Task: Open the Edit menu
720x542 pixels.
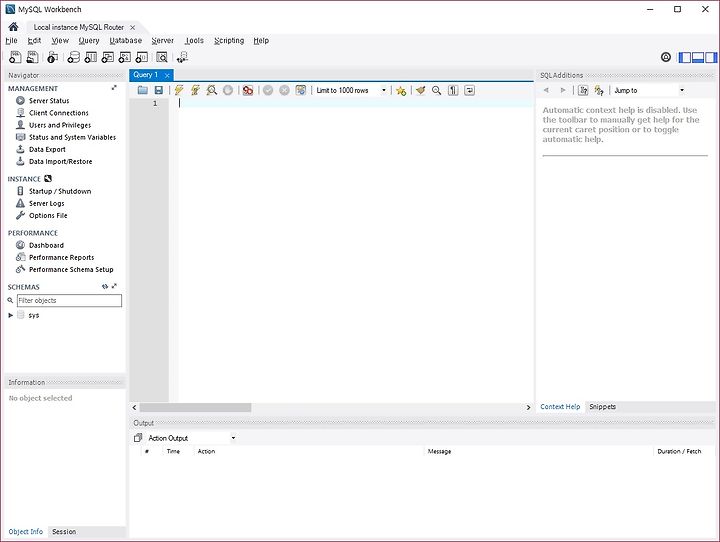Action: tap(34, 40)
